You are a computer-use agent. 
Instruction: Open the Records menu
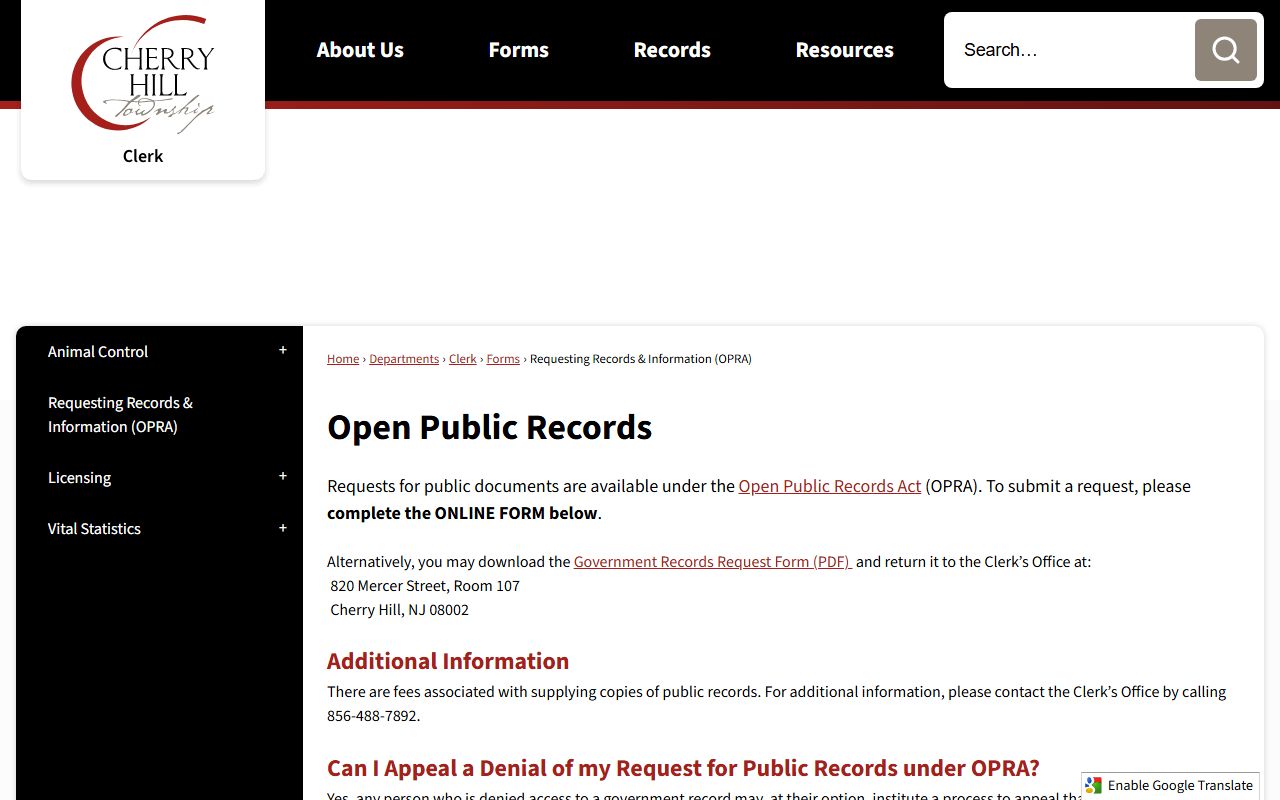tap(672, 50)
